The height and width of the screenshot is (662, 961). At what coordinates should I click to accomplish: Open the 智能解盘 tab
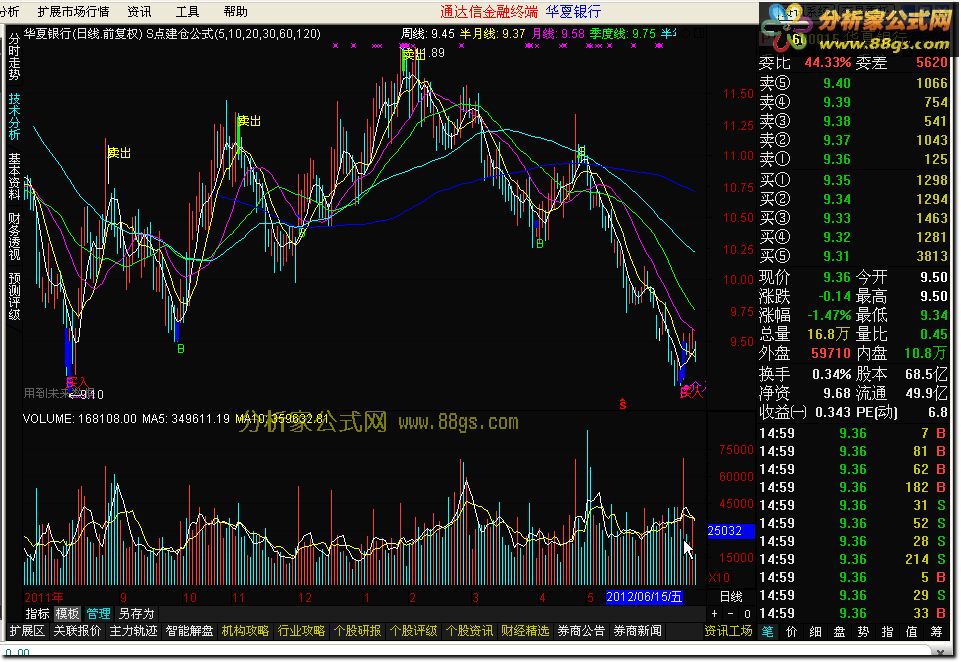point(189,631)
